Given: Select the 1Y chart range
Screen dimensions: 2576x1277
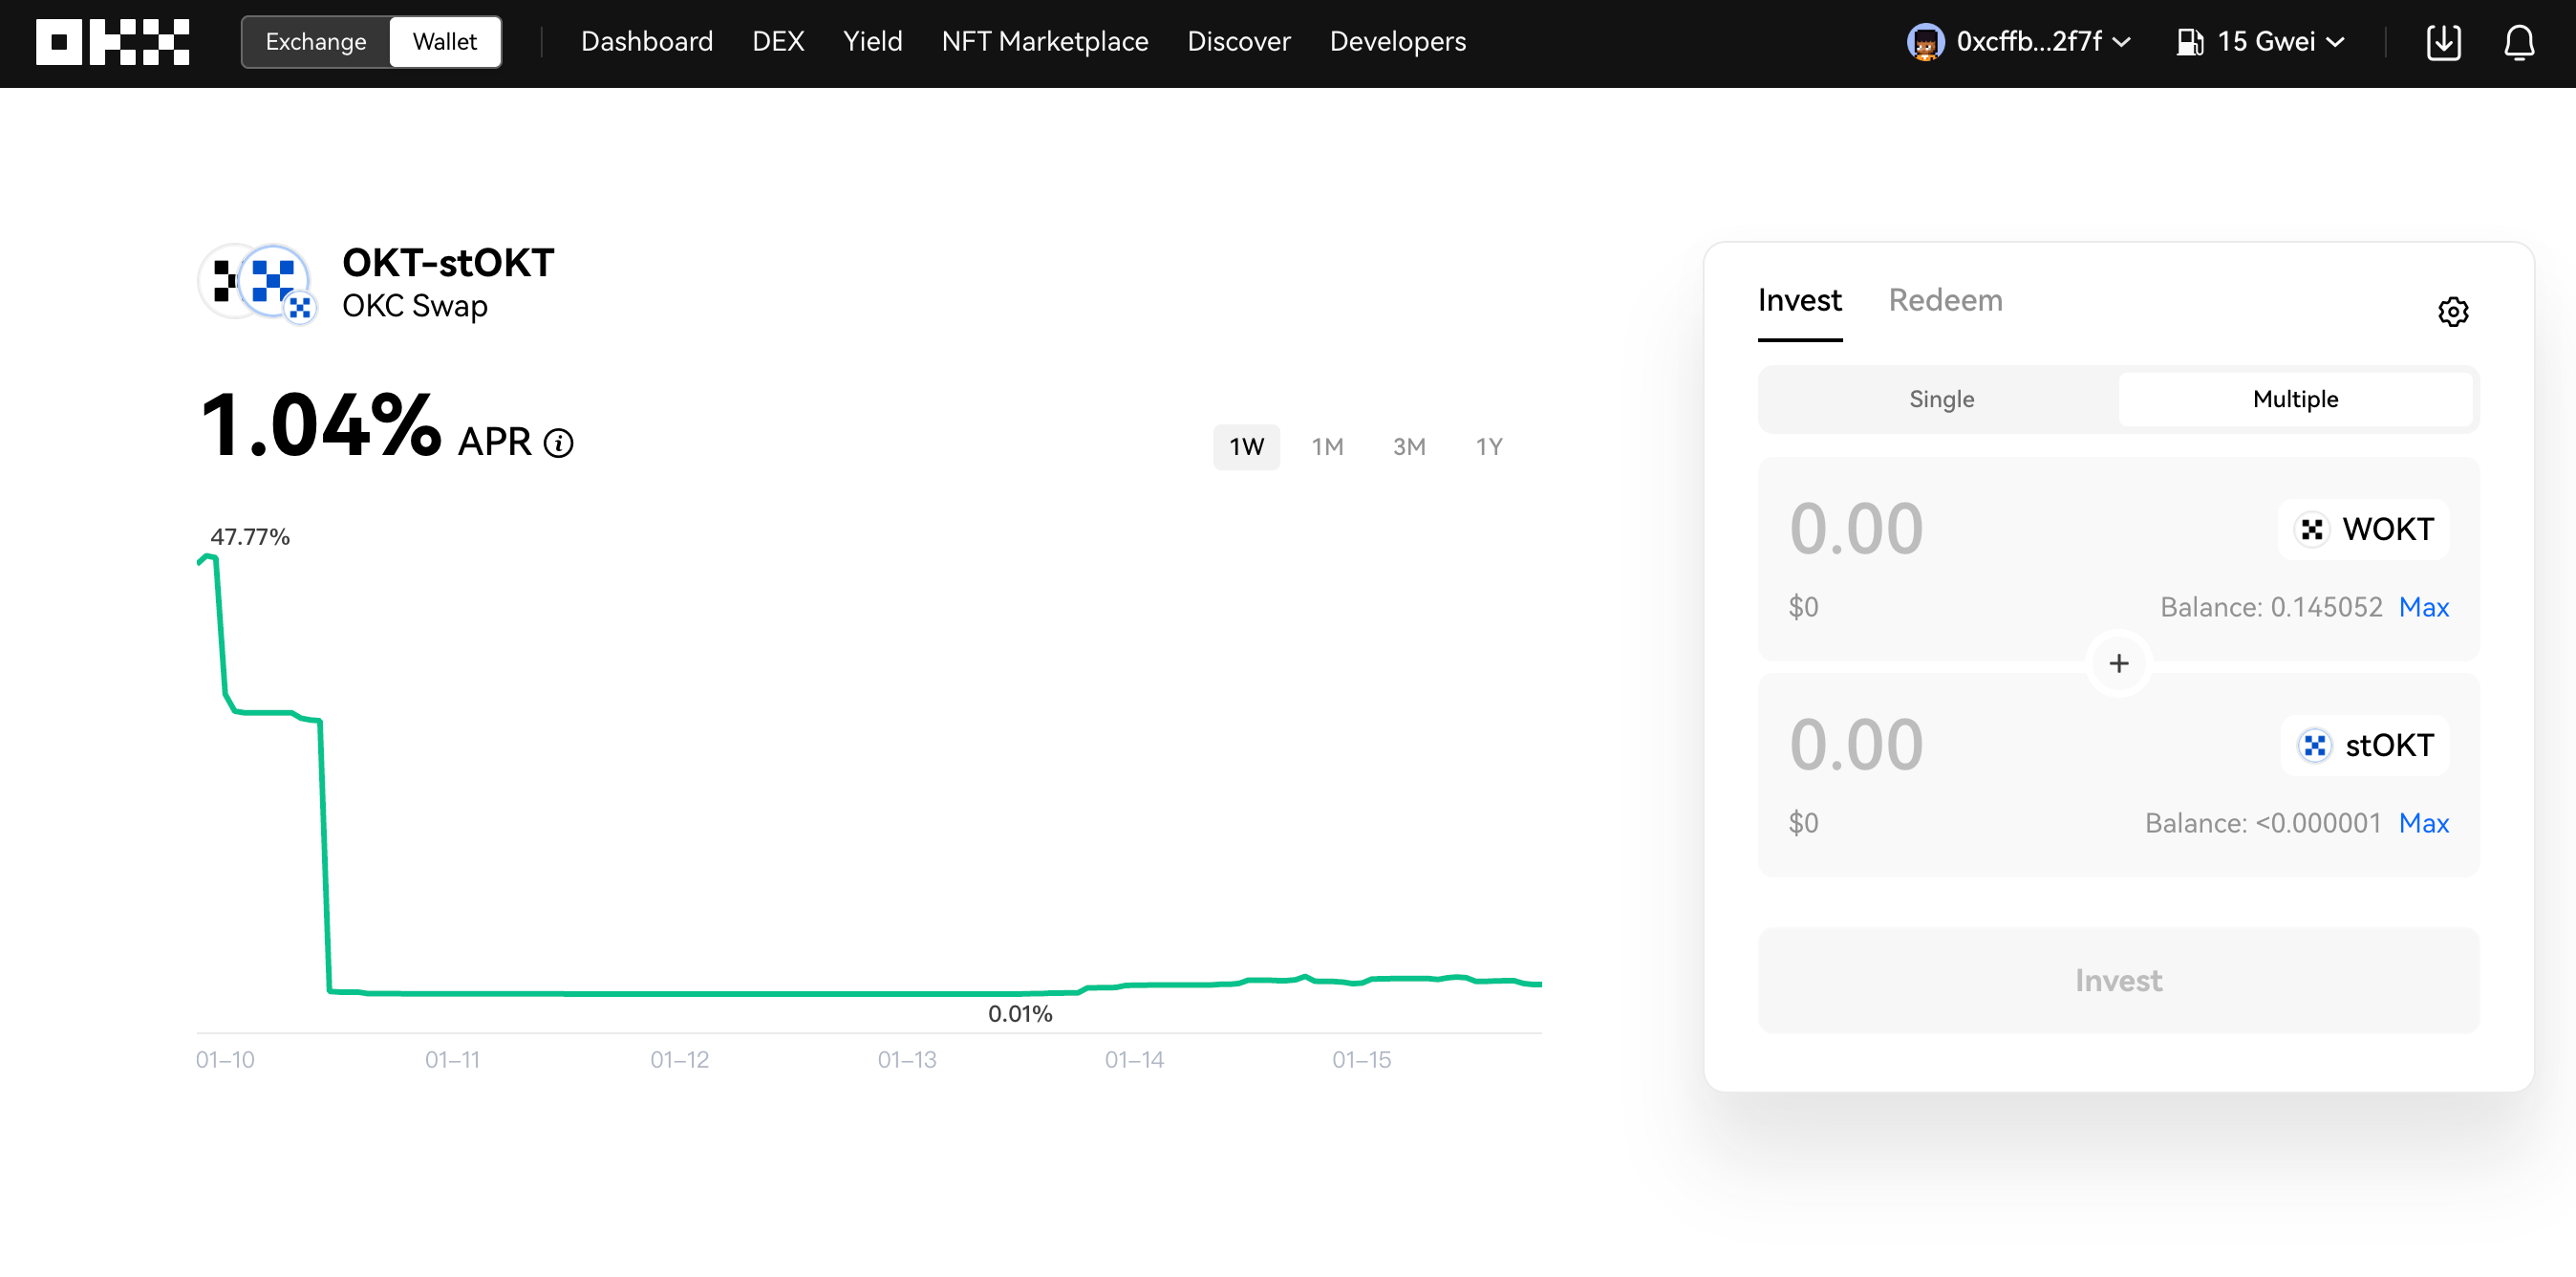Looking at the screenshot, I should 1489,447.
